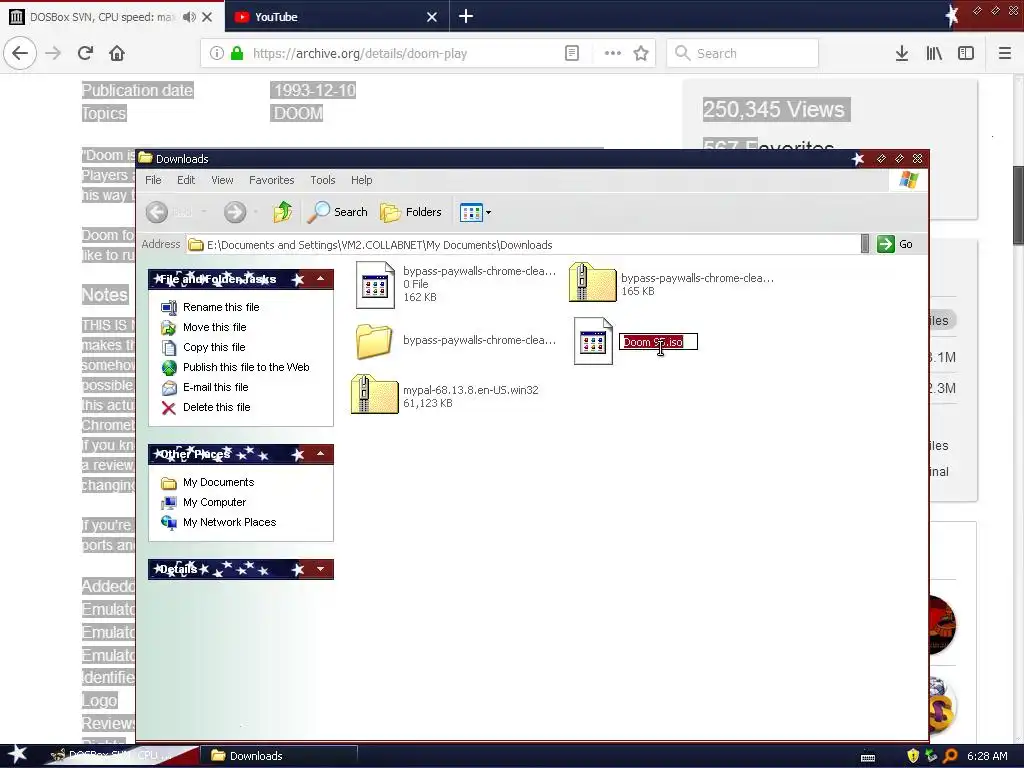Click 250,345 Views text on page
The height and width of the screenshot is (768, 1024).
tap(774, 109)
